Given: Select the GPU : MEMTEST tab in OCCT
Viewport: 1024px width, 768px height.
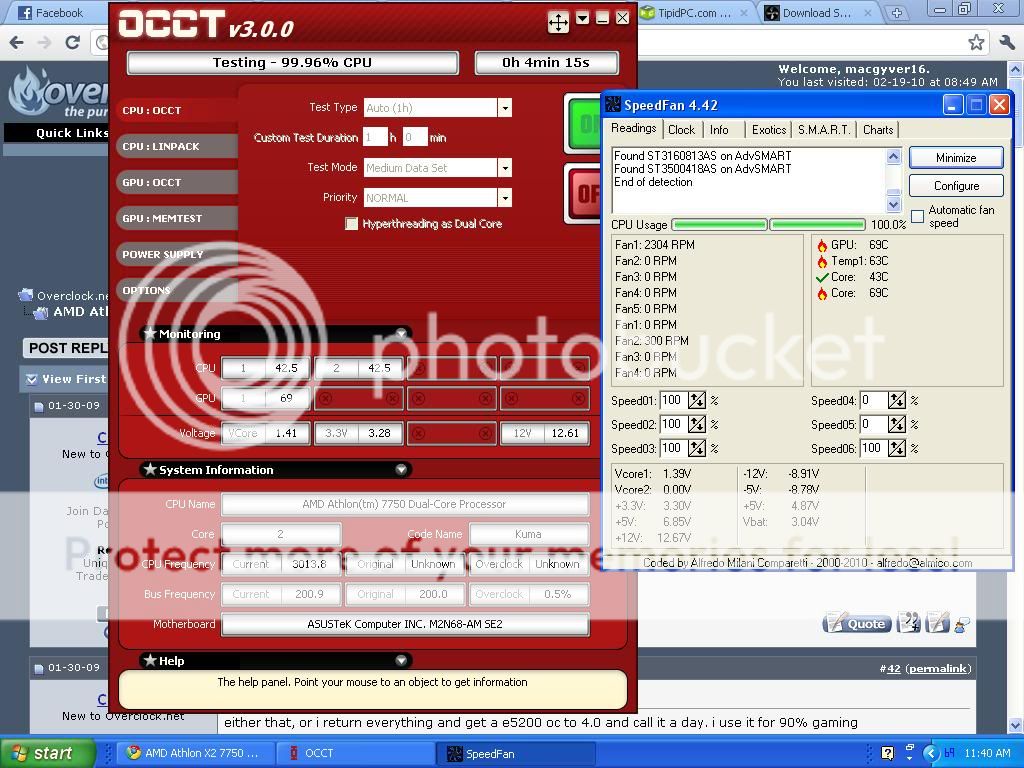Looking at the screenshot, I should pos(176,218).
